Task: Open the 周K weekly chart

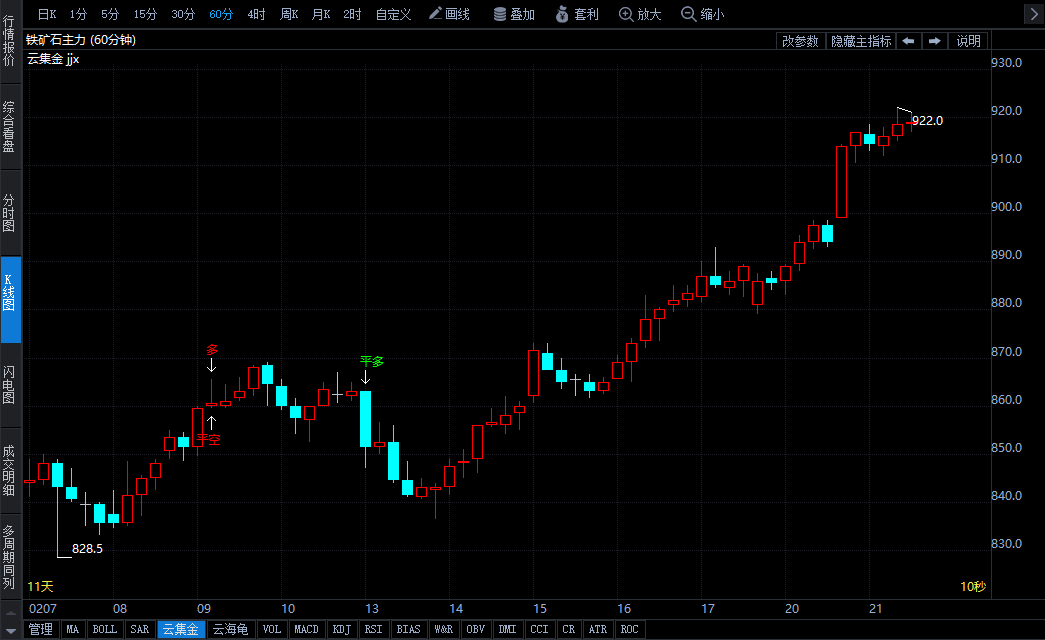Action: click(289, 14)
